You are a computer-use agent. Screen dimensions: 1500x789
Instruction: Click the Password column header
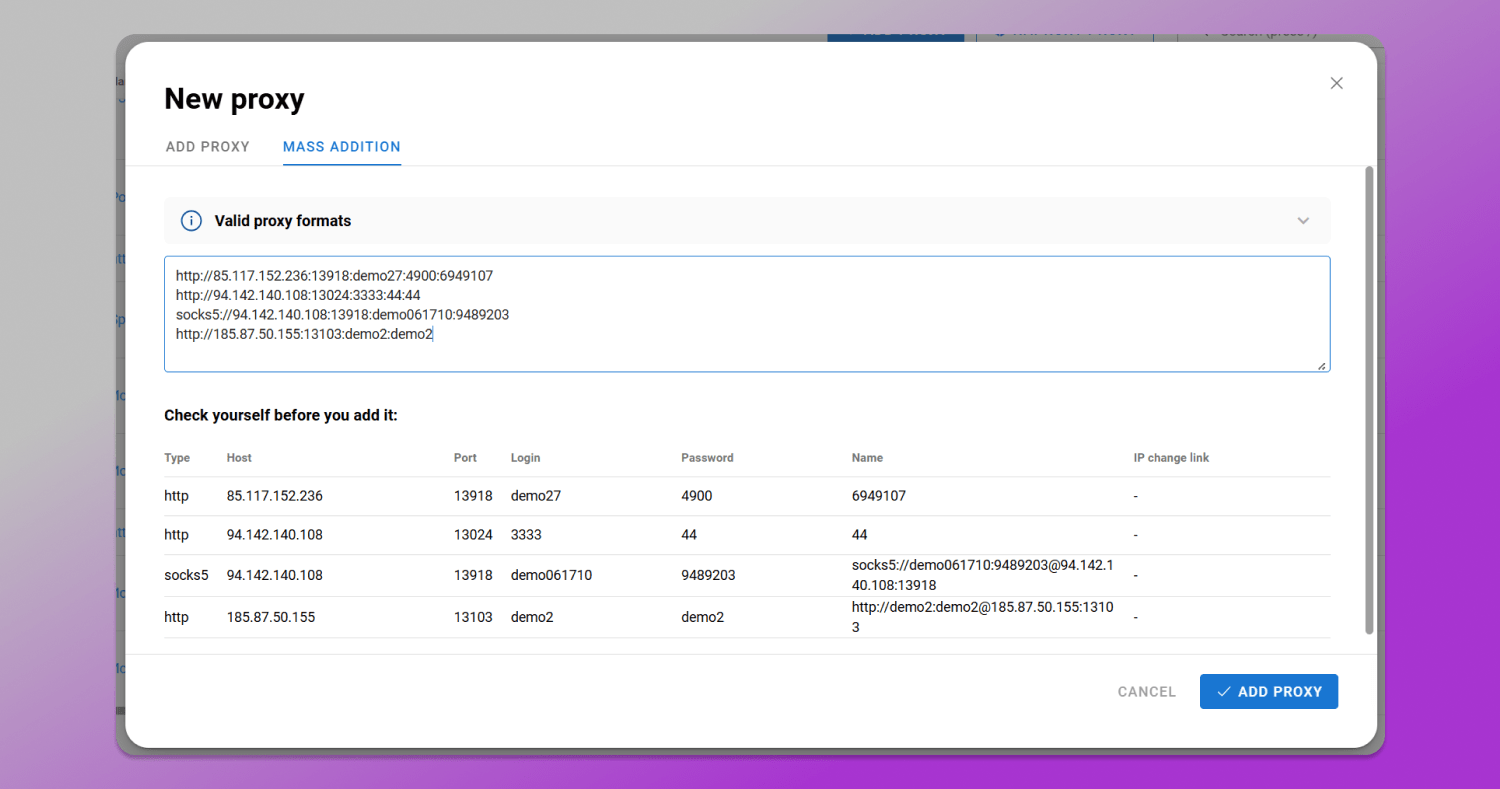(707, 457)
